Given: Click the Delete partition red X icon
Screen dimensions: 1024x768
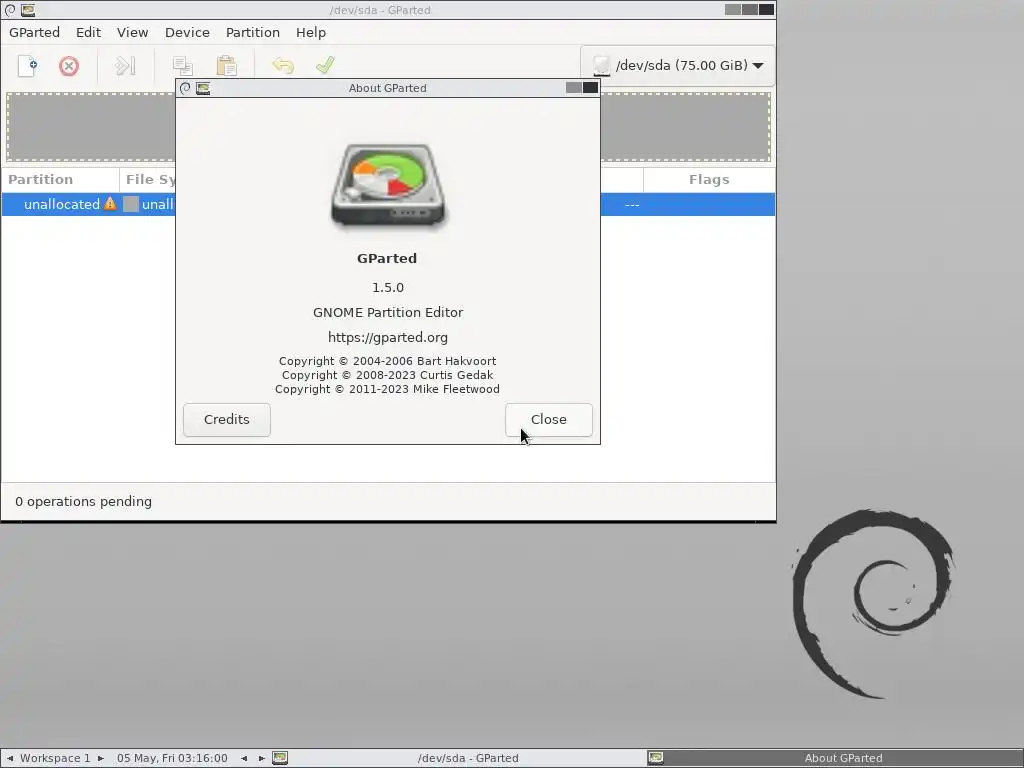Looking at the screenshot, I should click(x=69, y=66).
